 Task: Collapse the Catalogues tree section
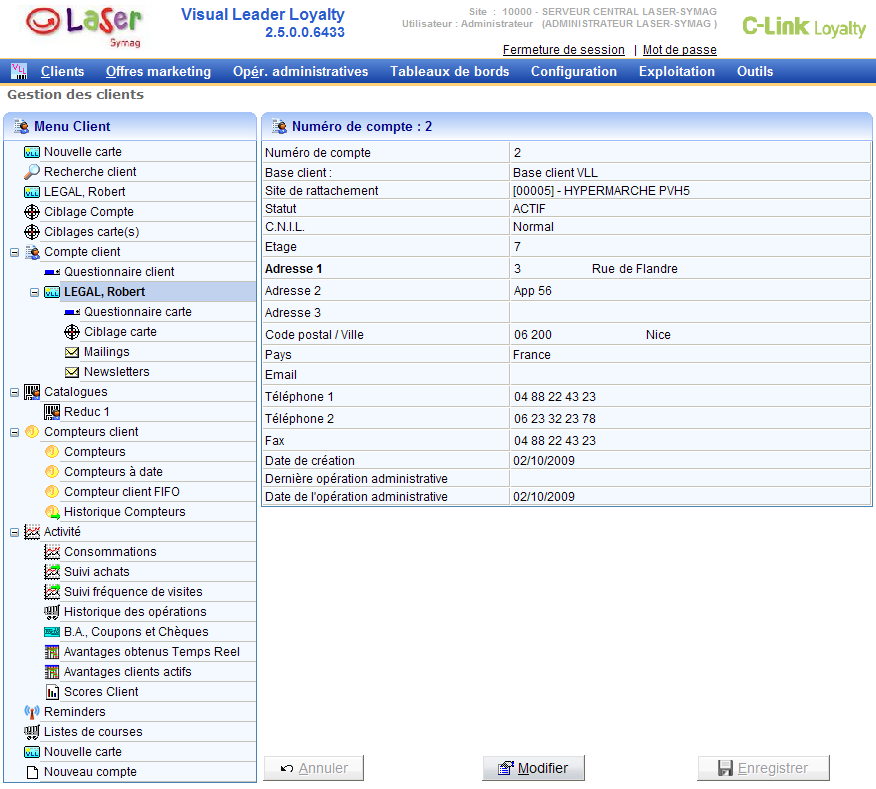(x=14, y=392)
